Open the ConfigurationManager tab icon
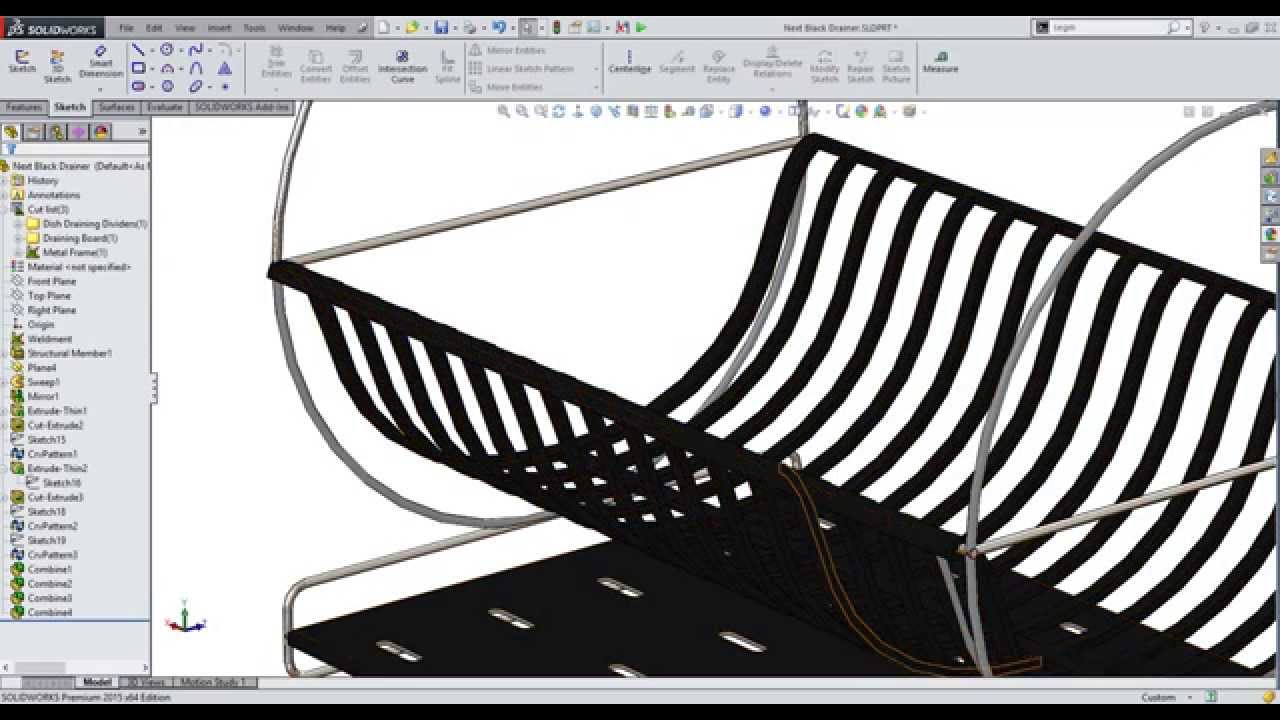1280x720 pixels. click(57, 132)
